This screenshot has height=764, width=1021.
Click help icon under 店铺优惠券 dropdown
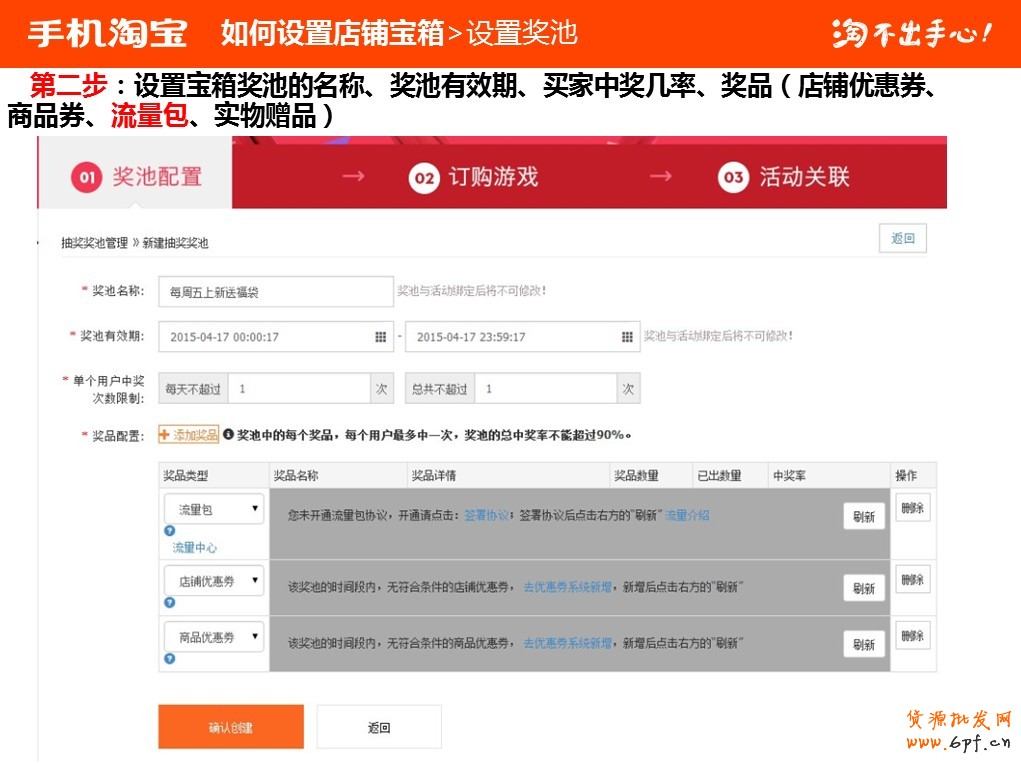point(170,602)
